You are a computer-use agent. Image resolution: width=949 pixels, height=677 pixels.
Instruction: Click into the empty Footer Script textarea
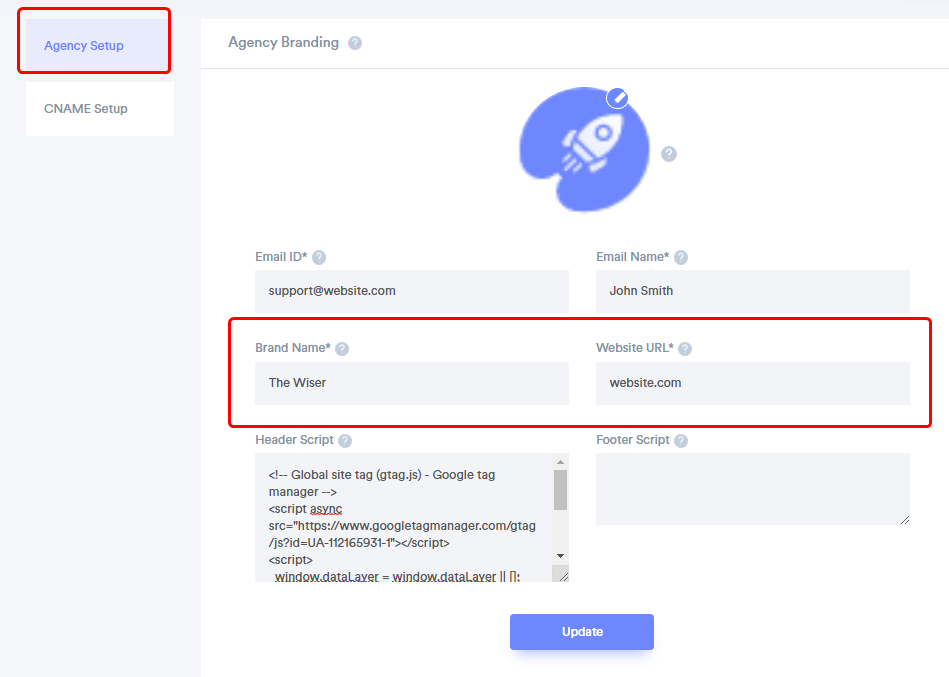coord(752,489)
